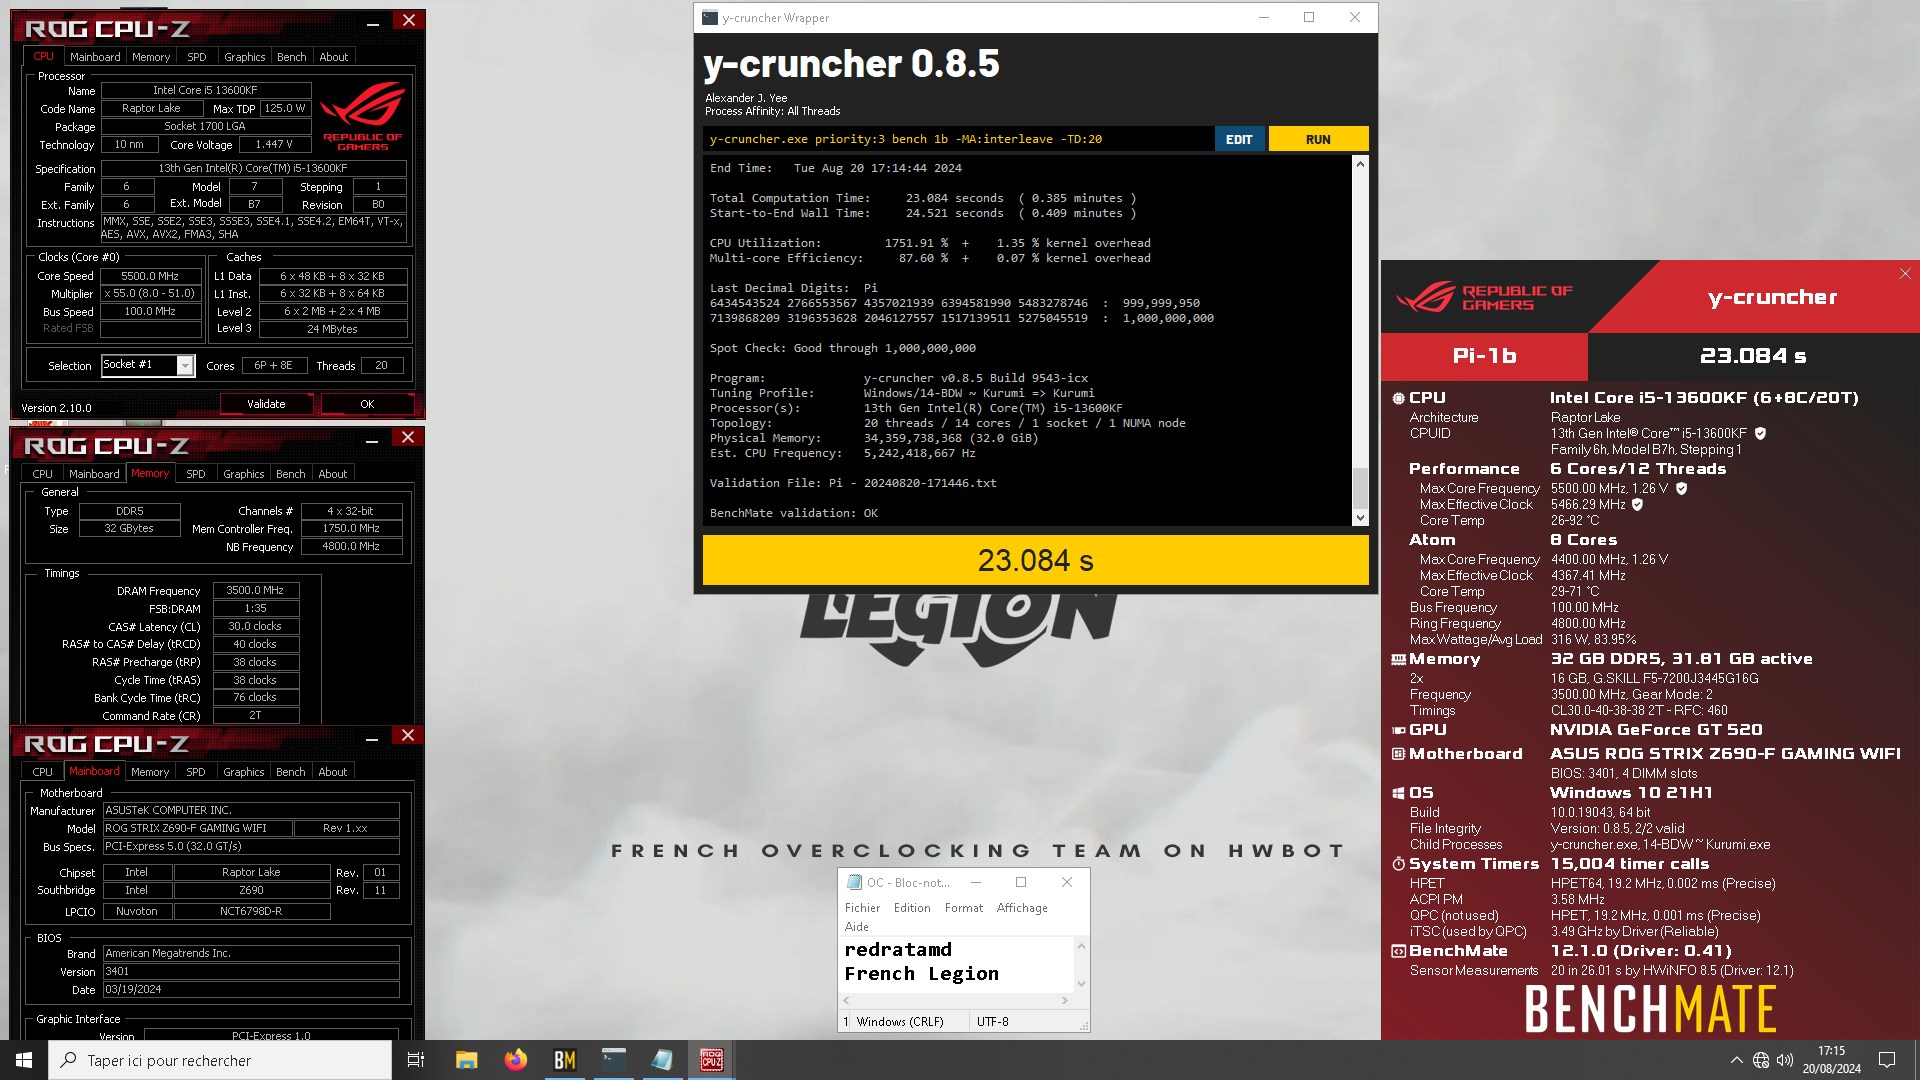The image size is (1920, 1080).
Task: Maximize the Notepad window
Action: click(x=1021, y=882)
